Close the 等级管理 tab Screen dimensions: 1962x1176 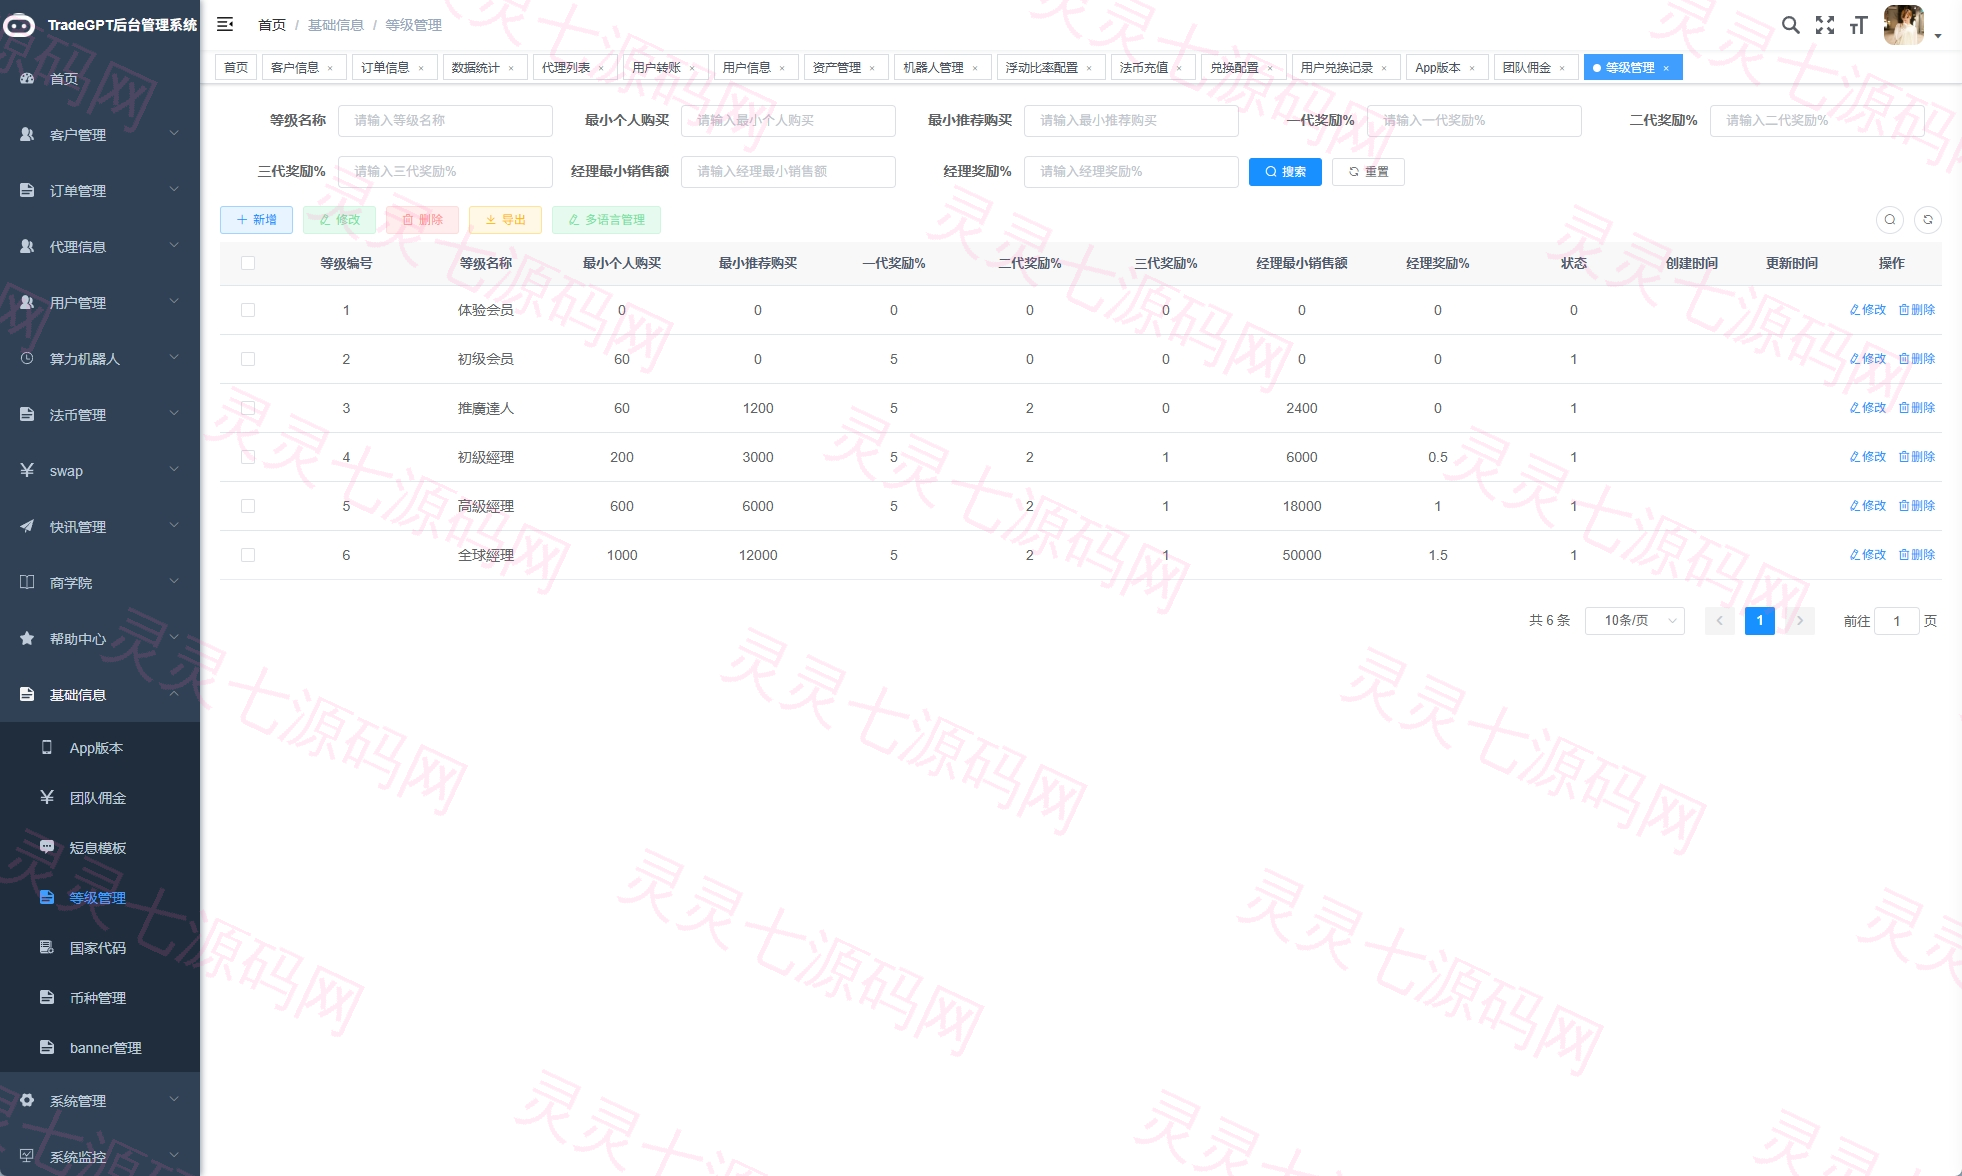coord(1666,68)
